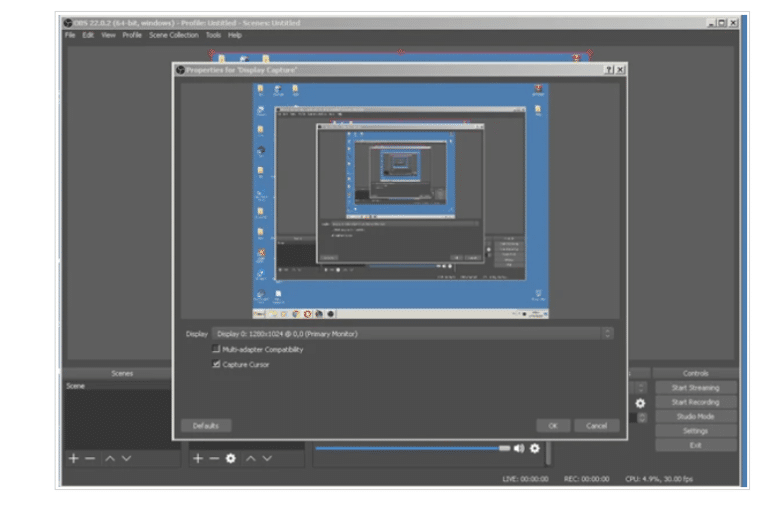Screen dimensions: 768x505
Task: Click Start Recording in Controls
Action: pyautogui.click(x=696, y=402)
